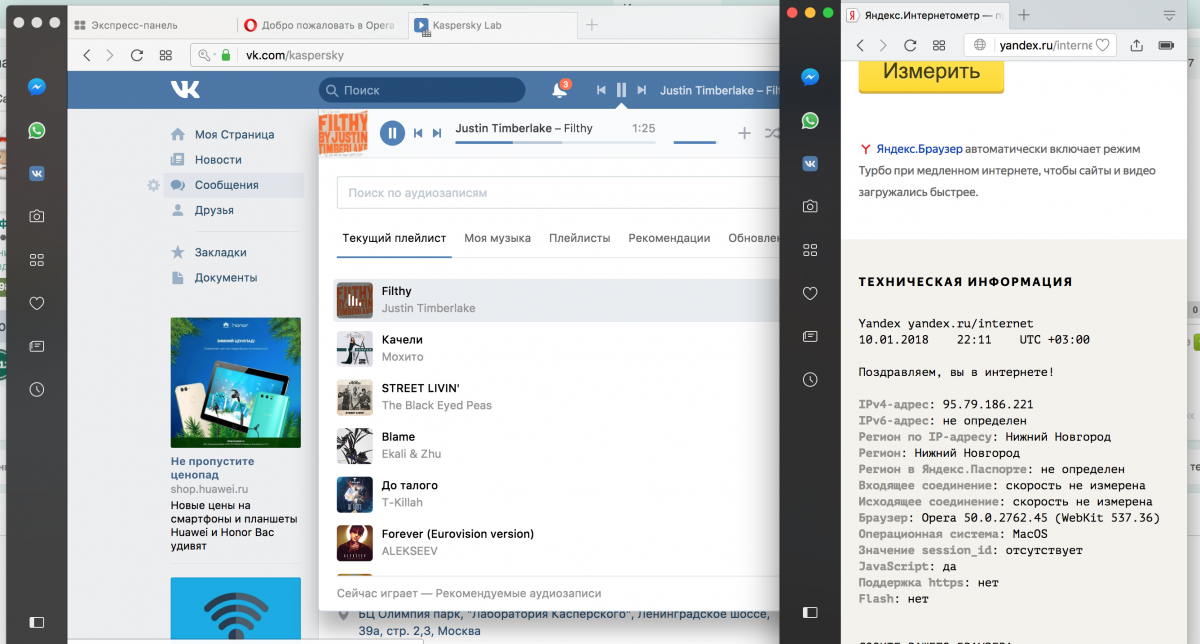Share the Yandex page
The height and width of the screenshot is (644, 1200).
click(x=1136, y=45)
